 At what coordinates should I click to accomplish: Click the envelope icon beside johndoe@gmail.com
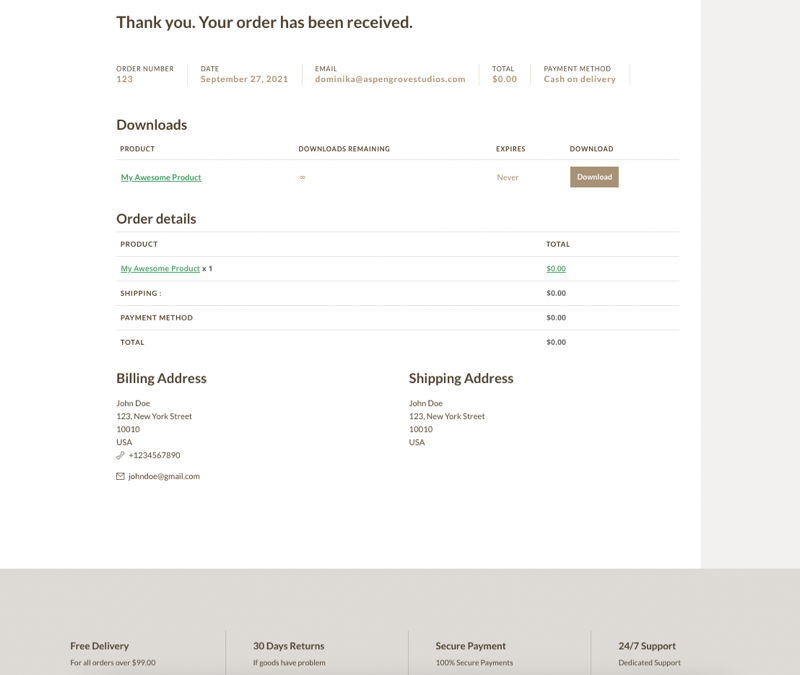(x=121, y=476)
